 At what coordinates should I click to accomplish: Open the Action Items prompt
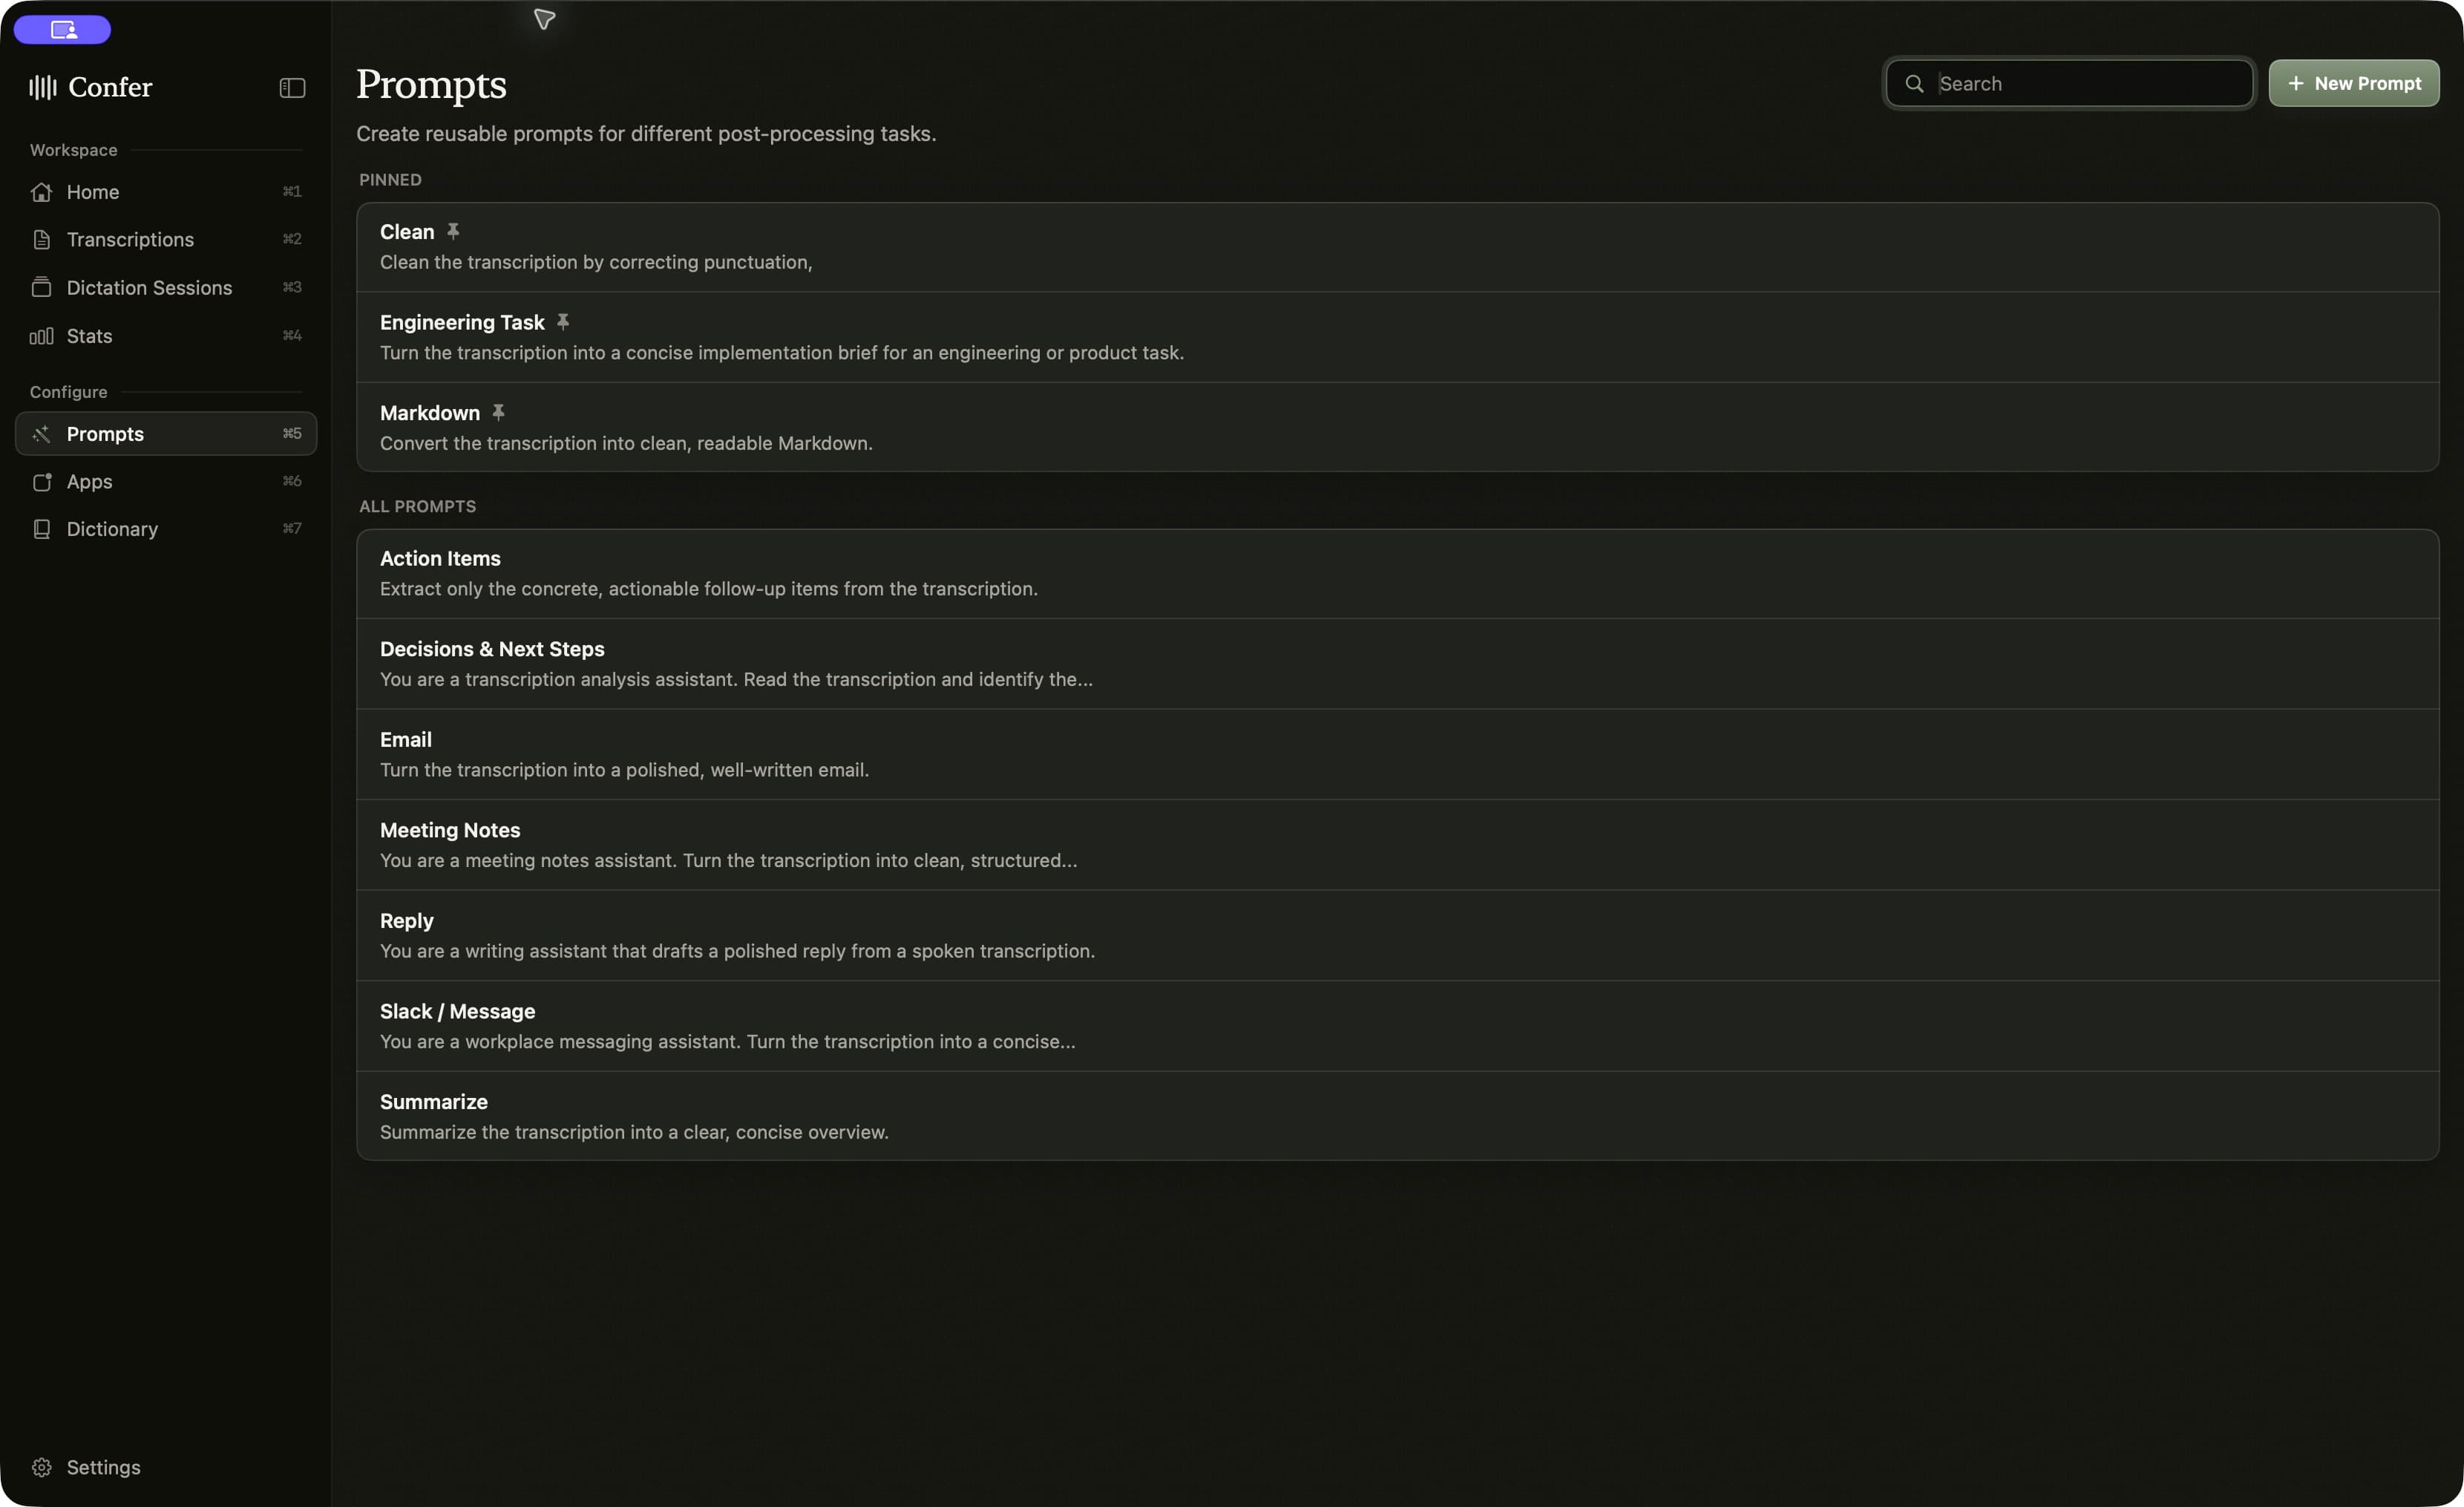[x=1397, y=574]
